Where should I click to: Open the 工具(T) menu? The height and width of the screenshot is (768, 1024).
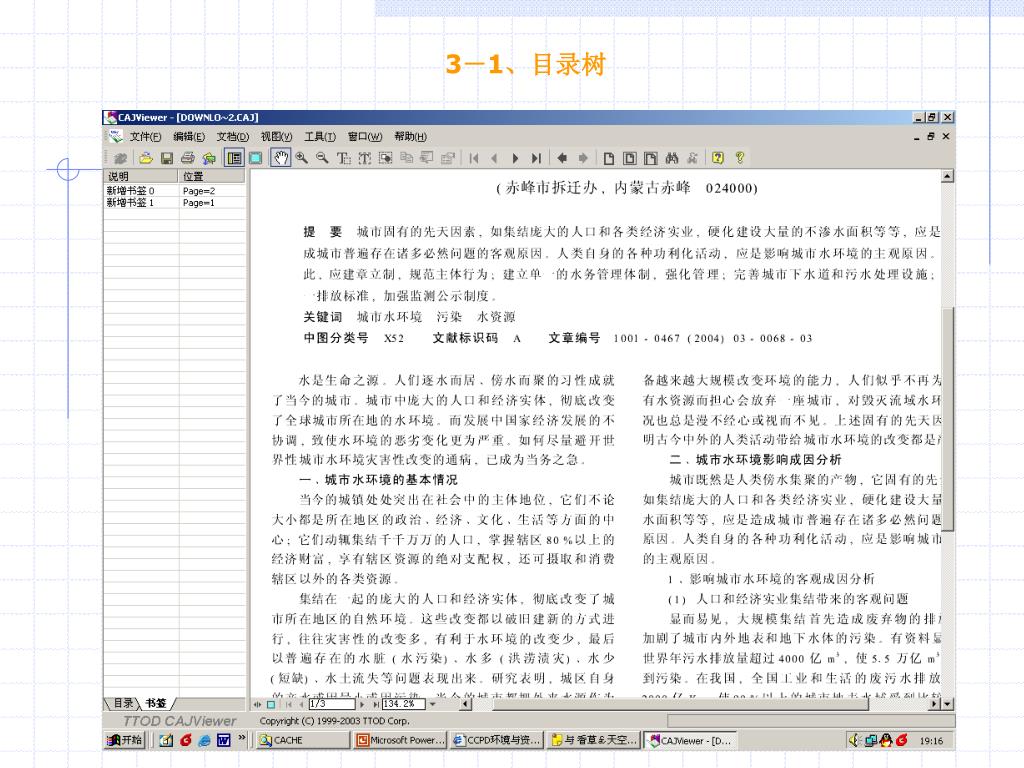pyautogui.click(x=320, y=136)
